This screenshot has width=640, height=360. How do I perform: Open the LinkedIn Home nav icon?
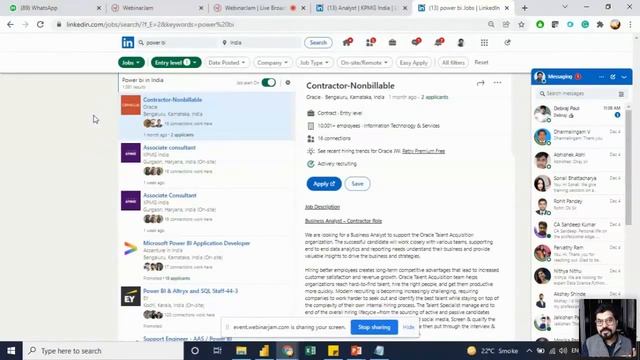[x=347, y=42]
